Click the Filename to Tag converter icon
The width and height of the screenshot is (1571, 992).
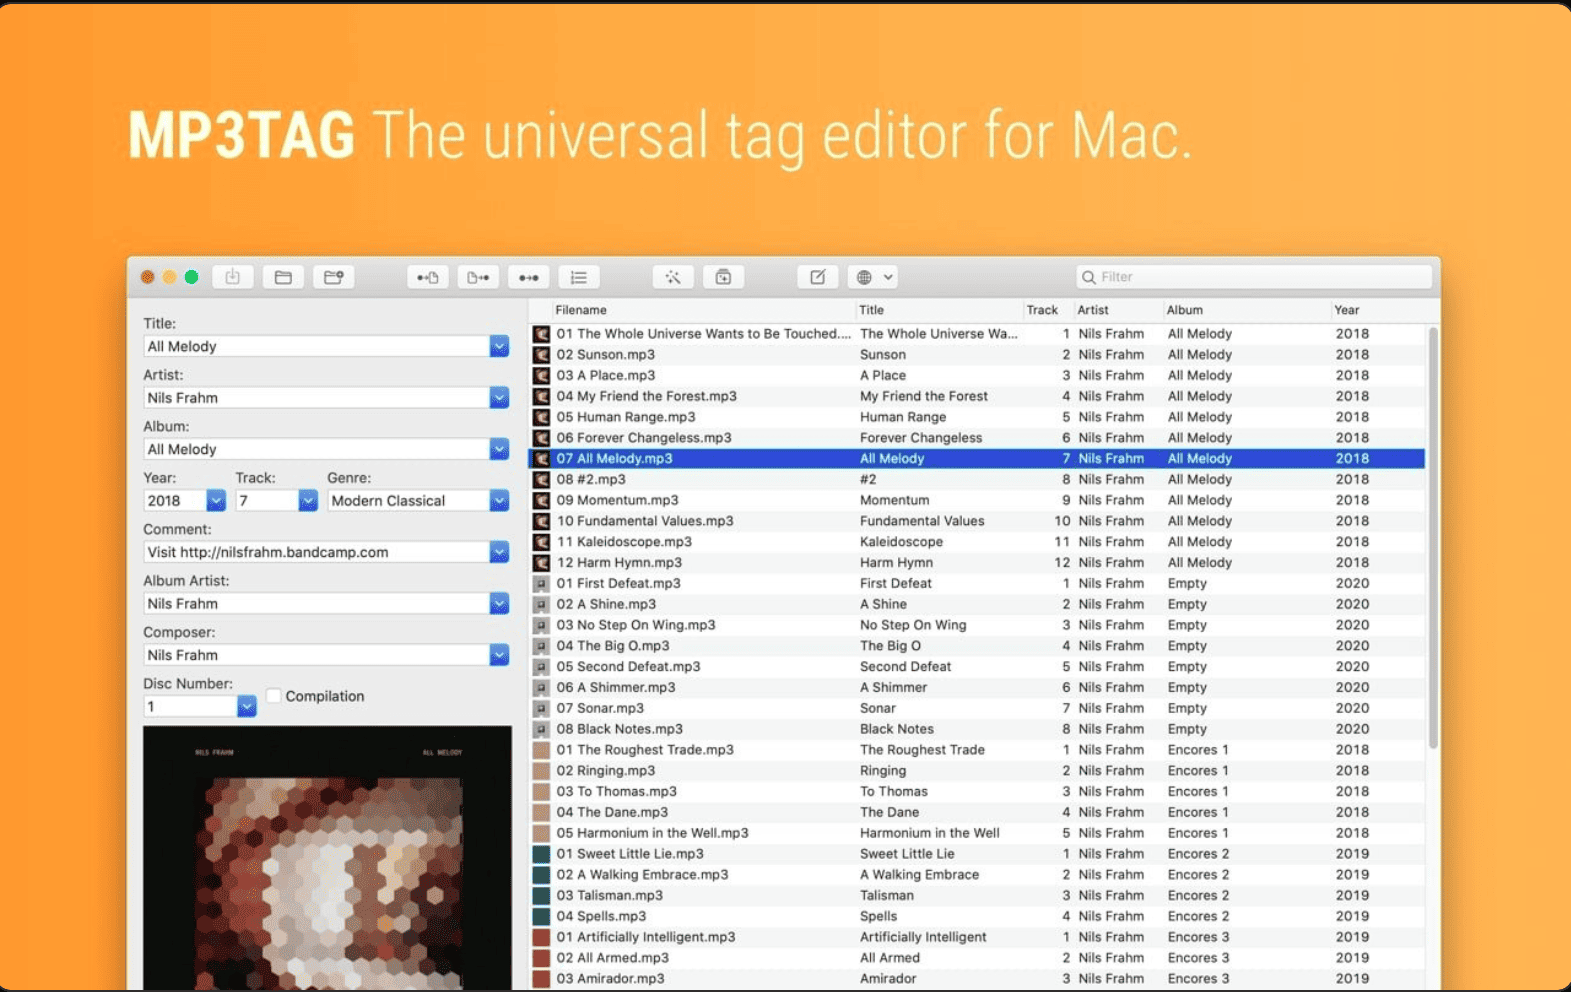pos(478,277)
